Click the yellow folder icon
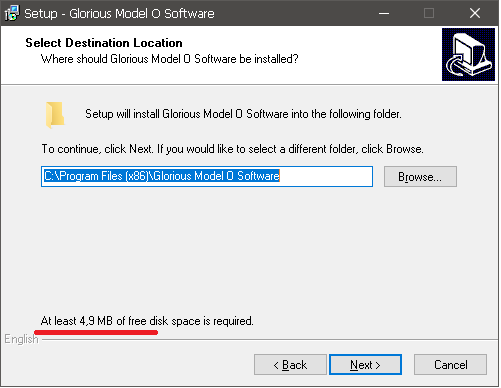The height and width of the screenshot is (388, 501). pos(55,115)
